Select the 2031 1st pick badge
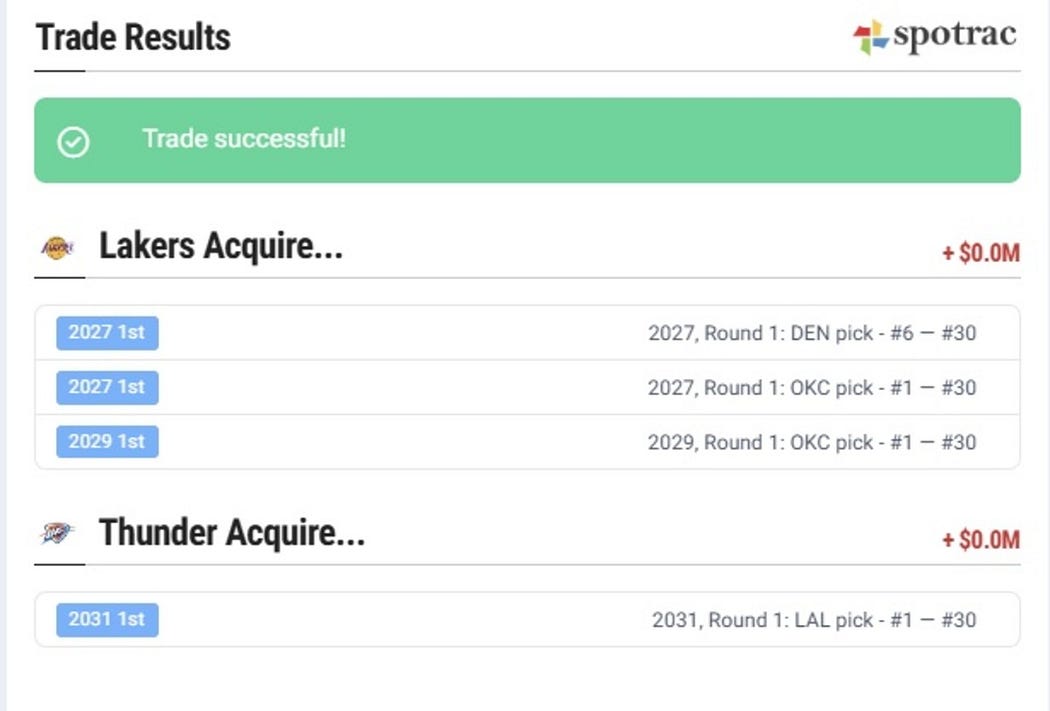1050x711 pixels. 107,619
